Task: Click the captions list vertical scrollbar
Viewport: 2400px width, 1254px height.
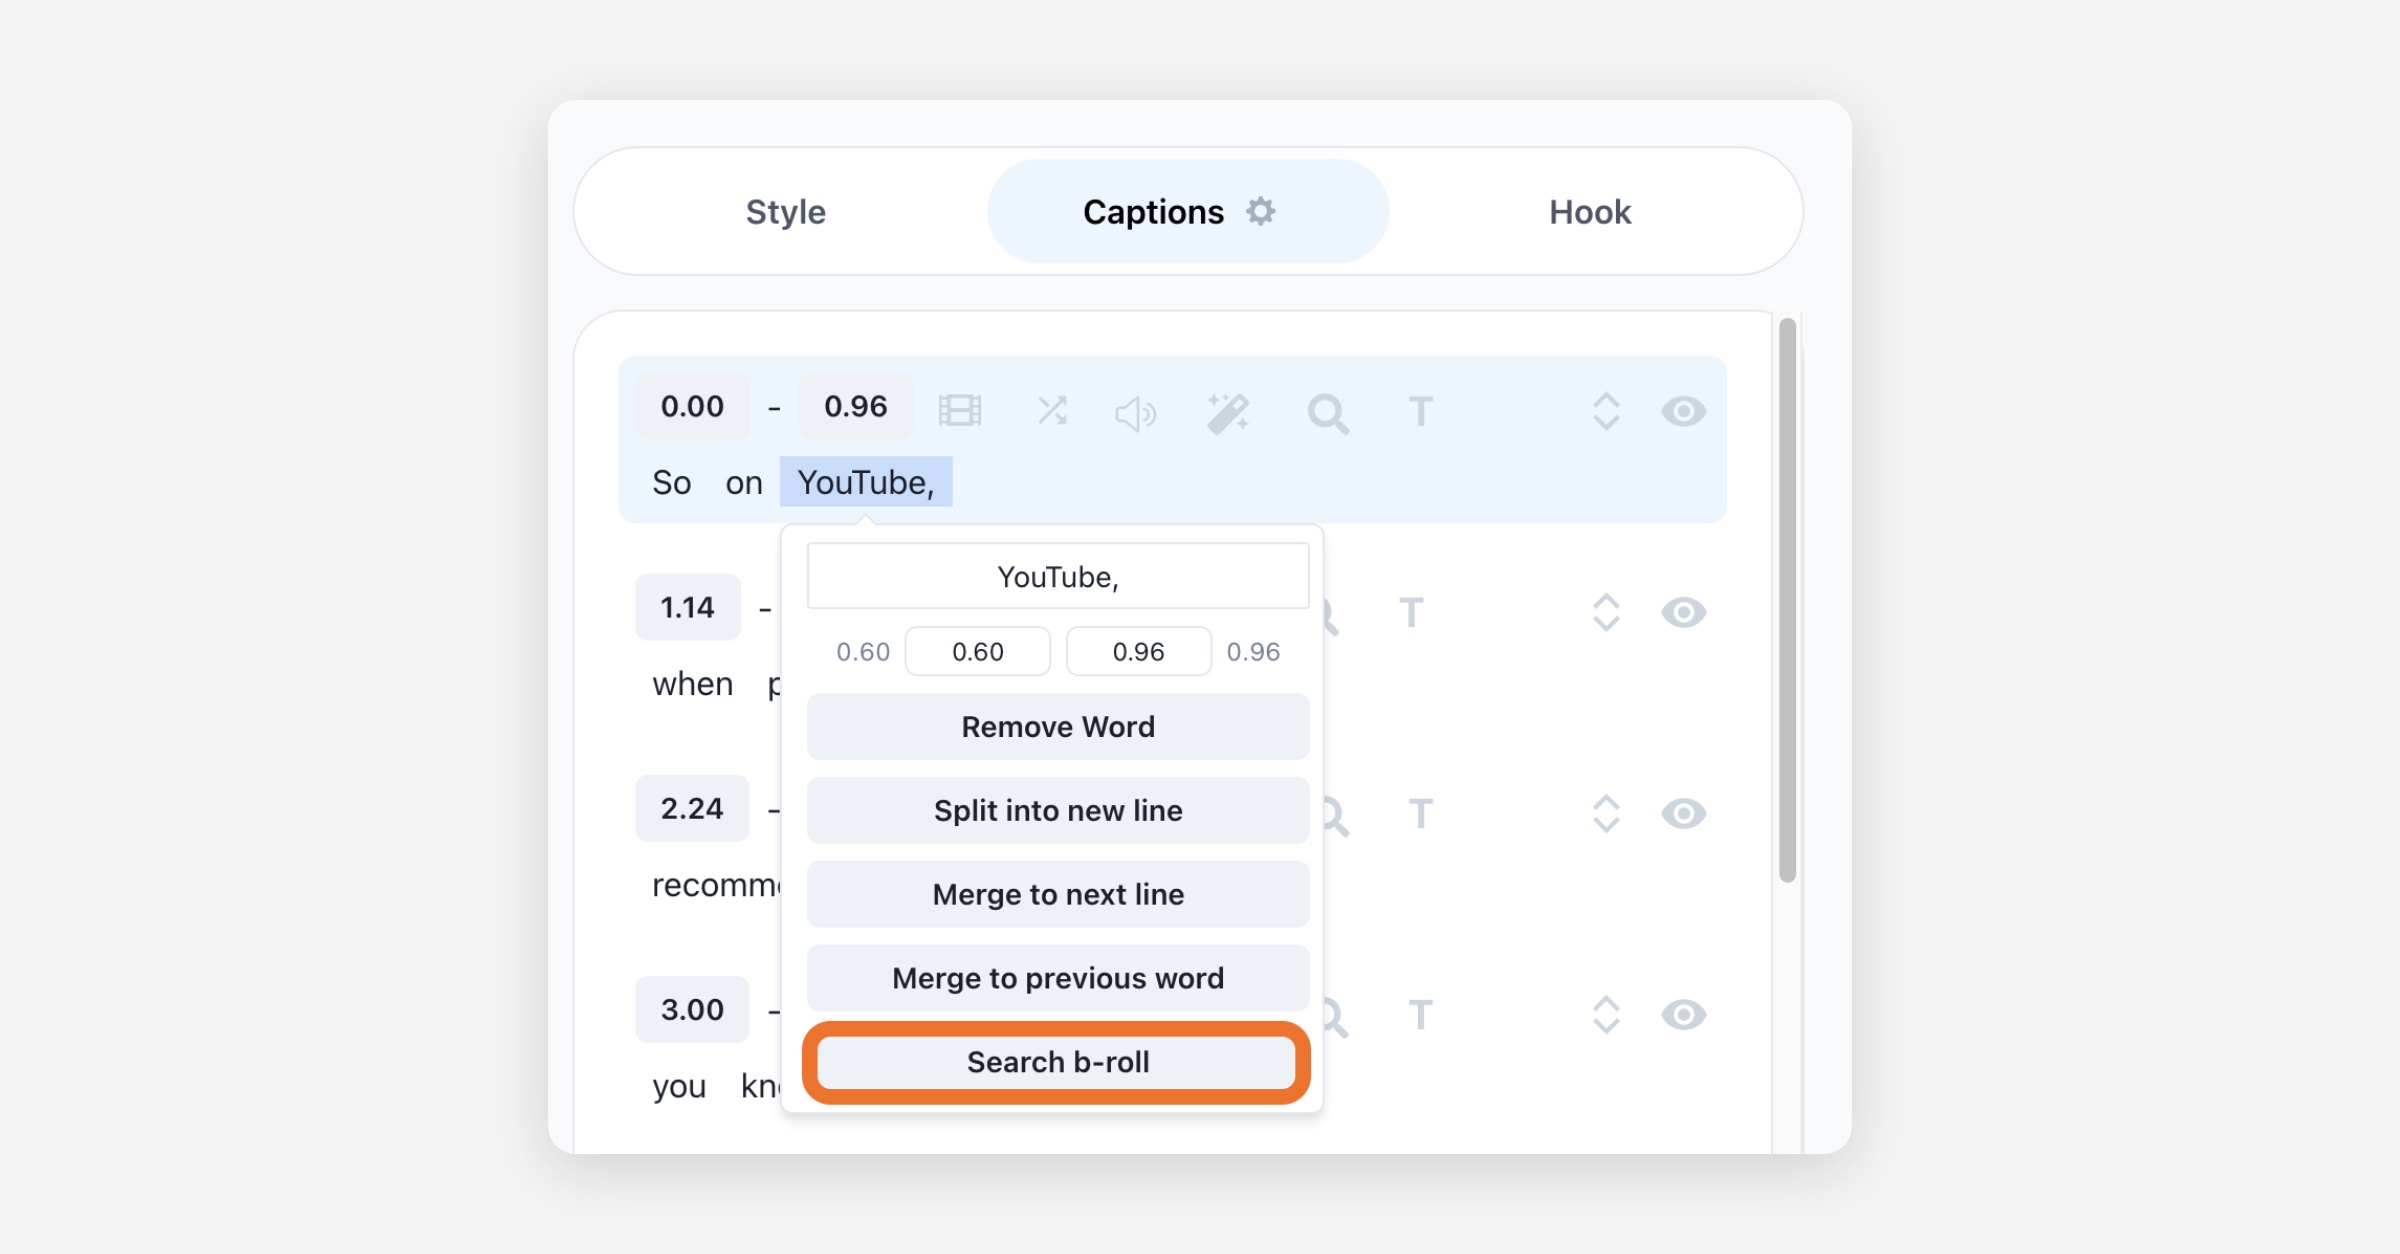Action: click(x=1787, y=600)
